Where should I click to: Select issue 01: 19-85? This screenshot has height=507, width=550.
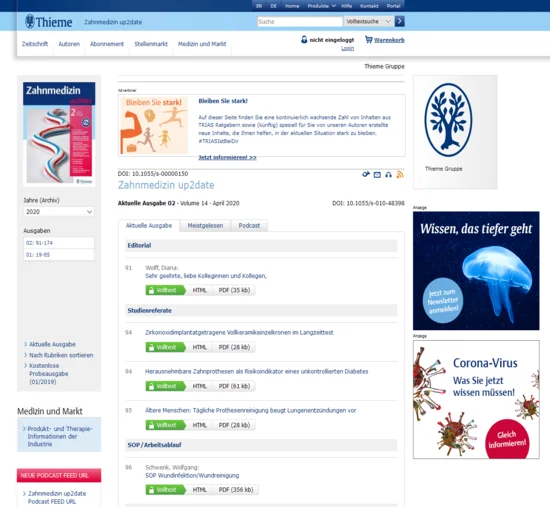coord(59,255)
